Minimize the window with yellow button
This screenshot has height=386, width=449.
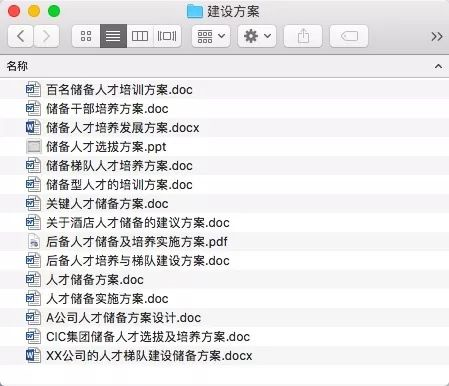[x=34, y=11]
